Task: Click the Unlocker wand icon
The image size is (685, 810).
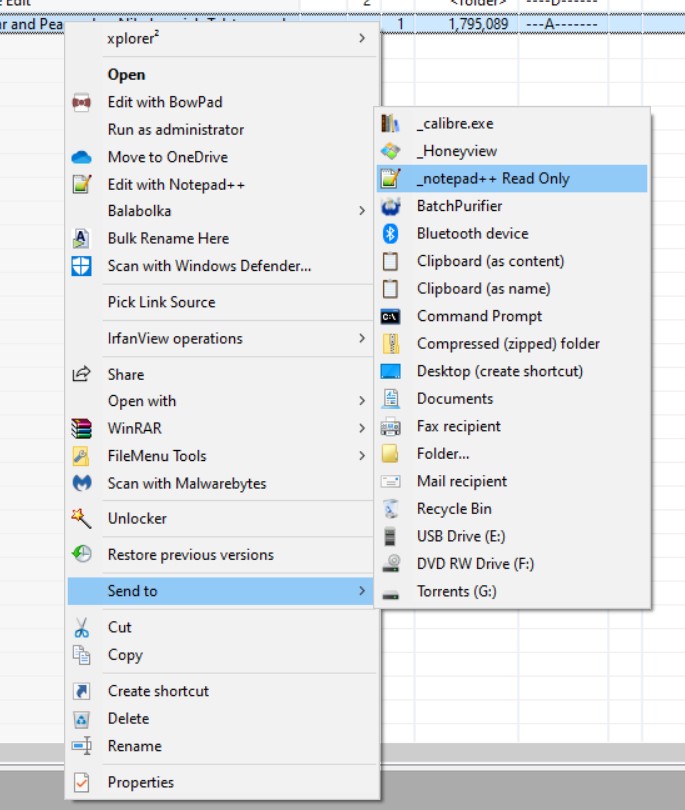Action: [81, 518]
